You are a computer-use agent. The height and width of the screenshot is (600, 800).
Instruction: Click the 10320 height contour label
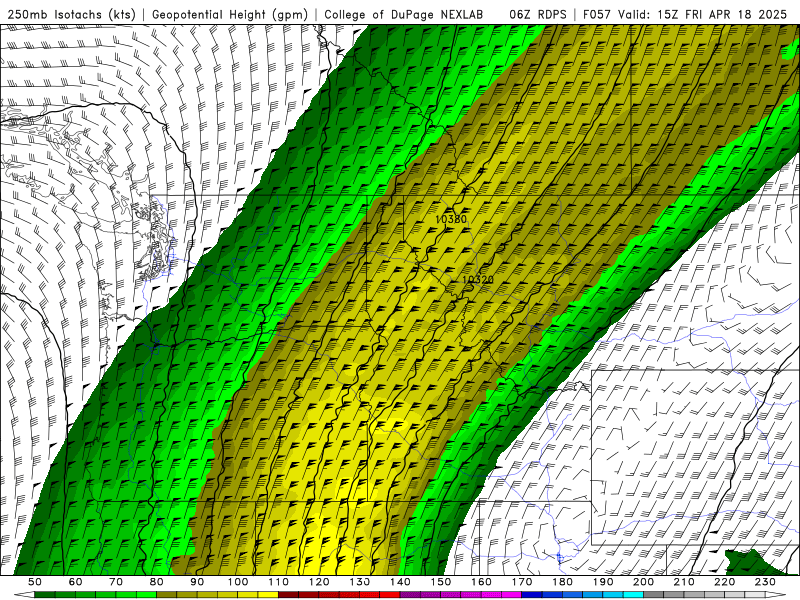(x=478, y=280)
